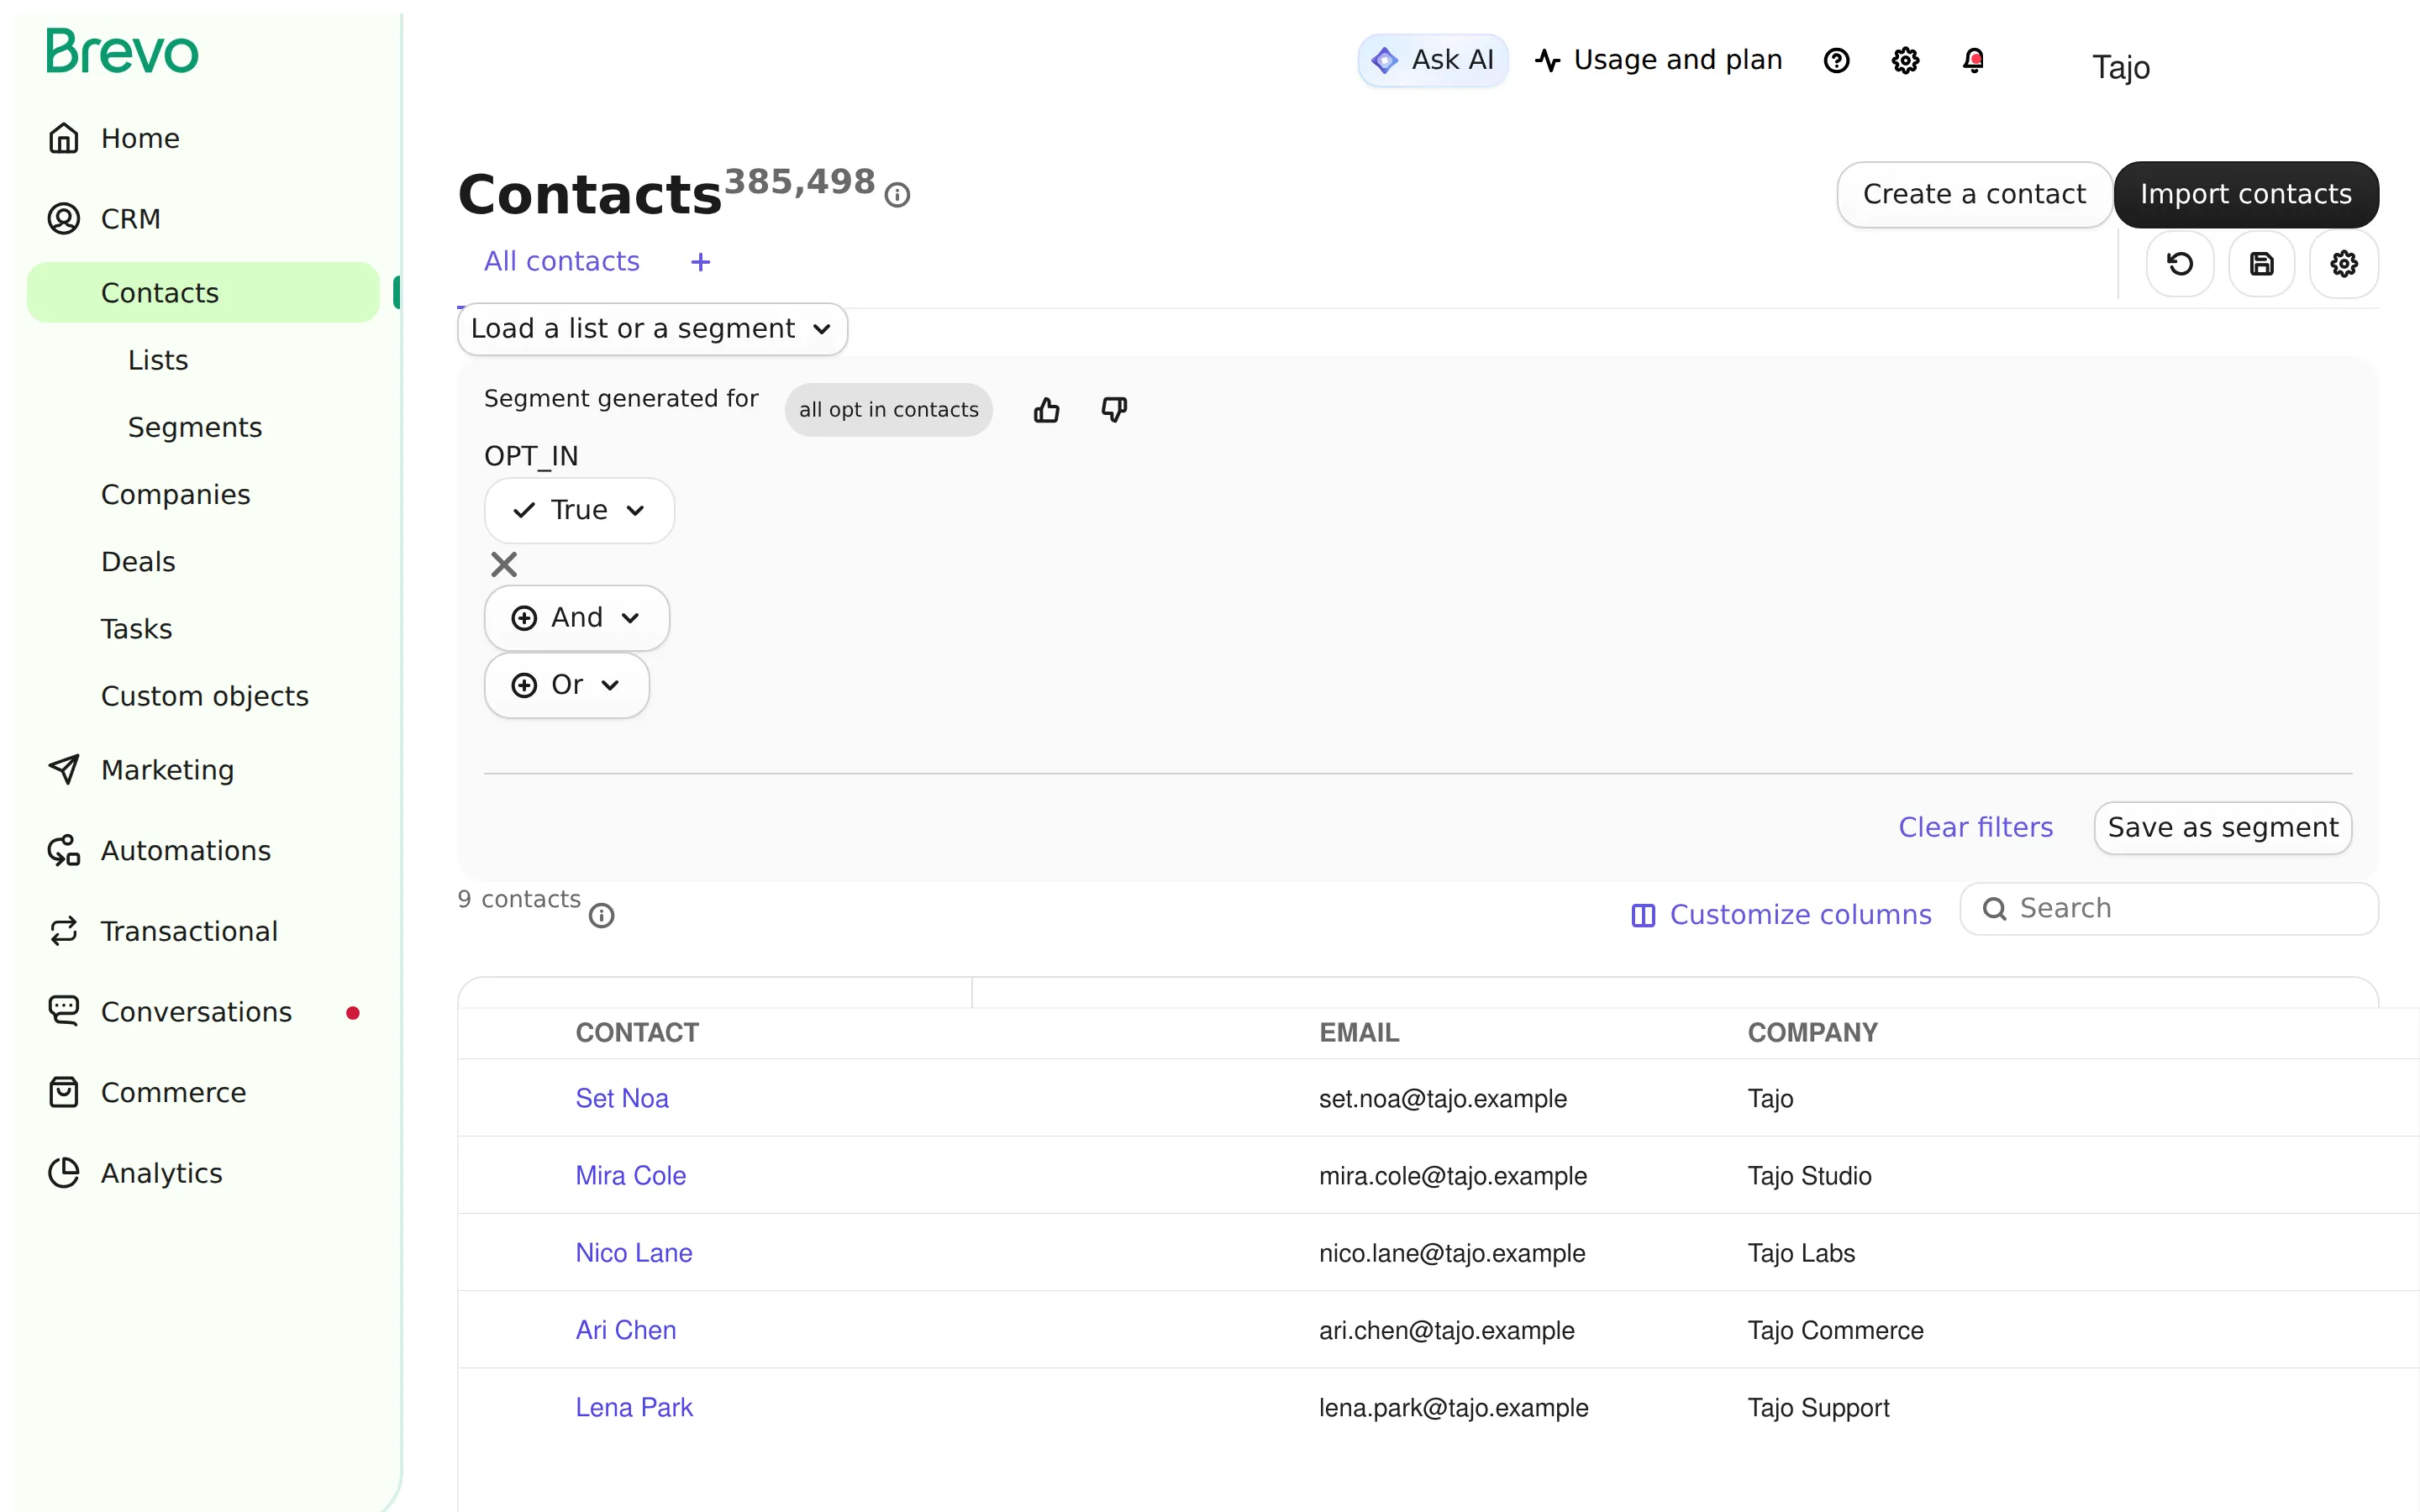Click Create a contact button

point(1974,195)
